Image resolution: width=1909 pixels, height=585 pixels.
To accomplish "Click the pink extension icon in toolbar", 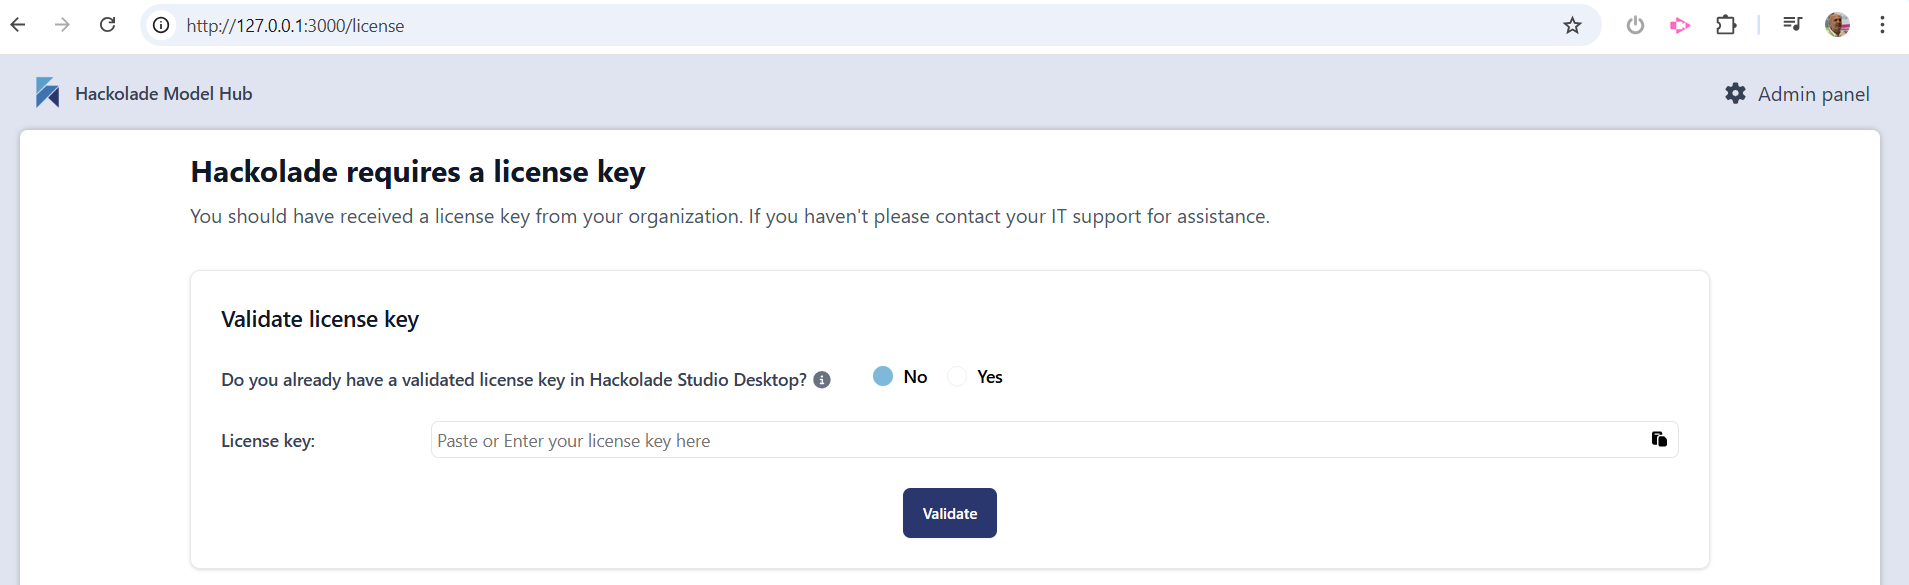I will 1680,25.
